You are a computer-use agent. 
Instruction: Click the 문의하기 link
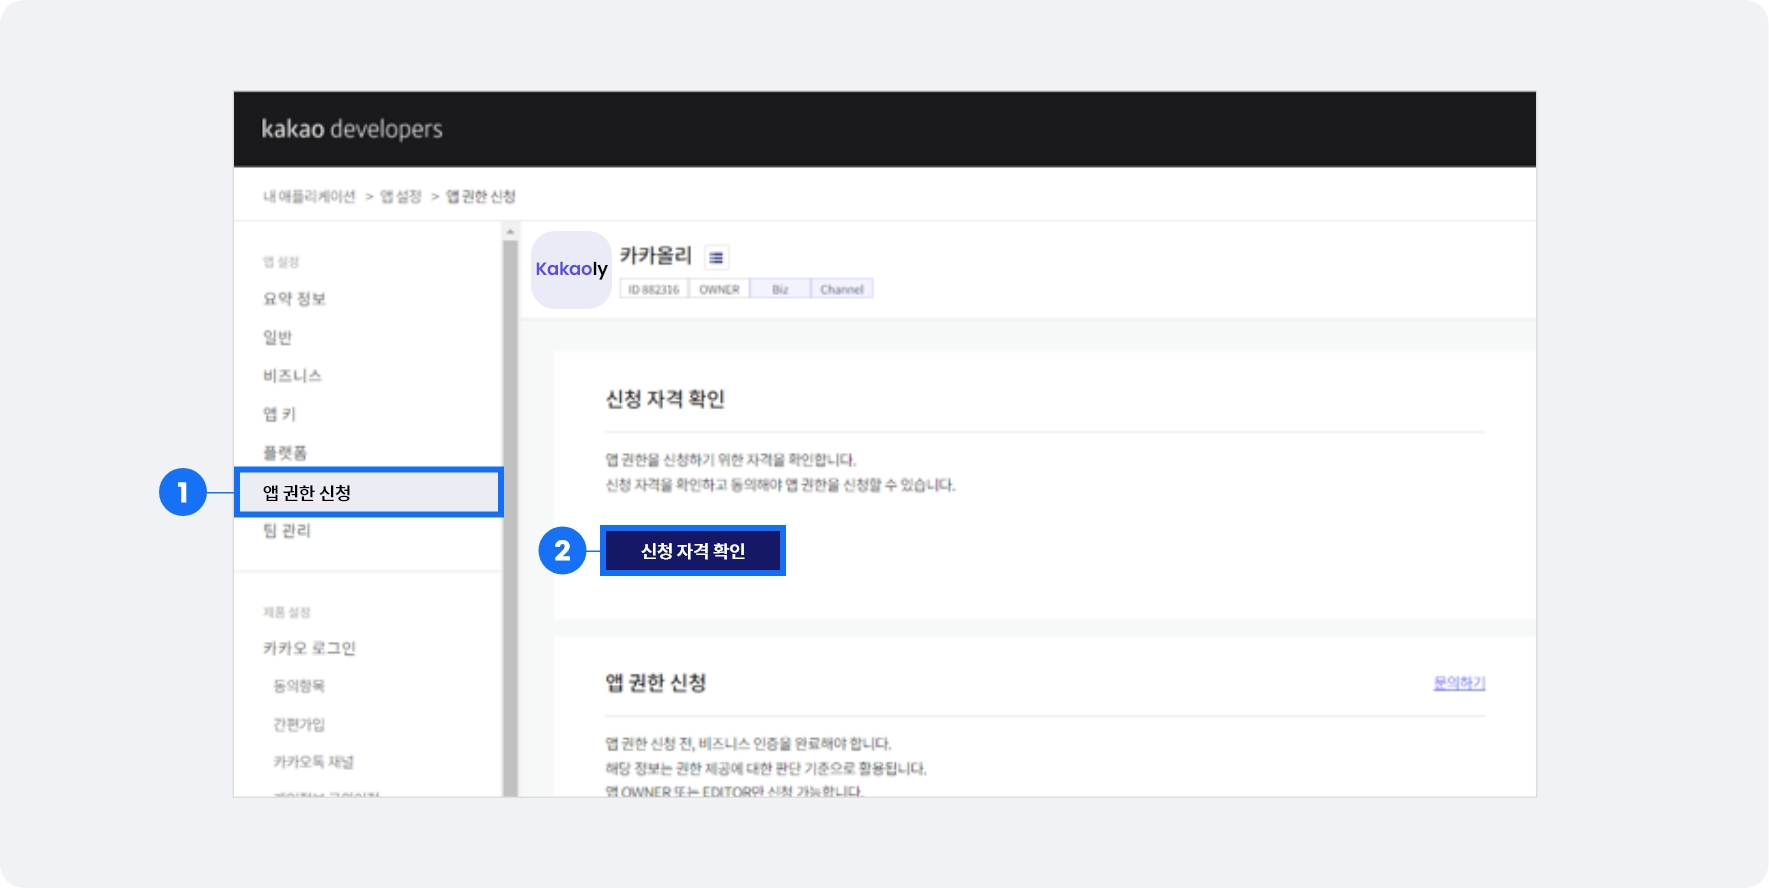[1459, 683]
